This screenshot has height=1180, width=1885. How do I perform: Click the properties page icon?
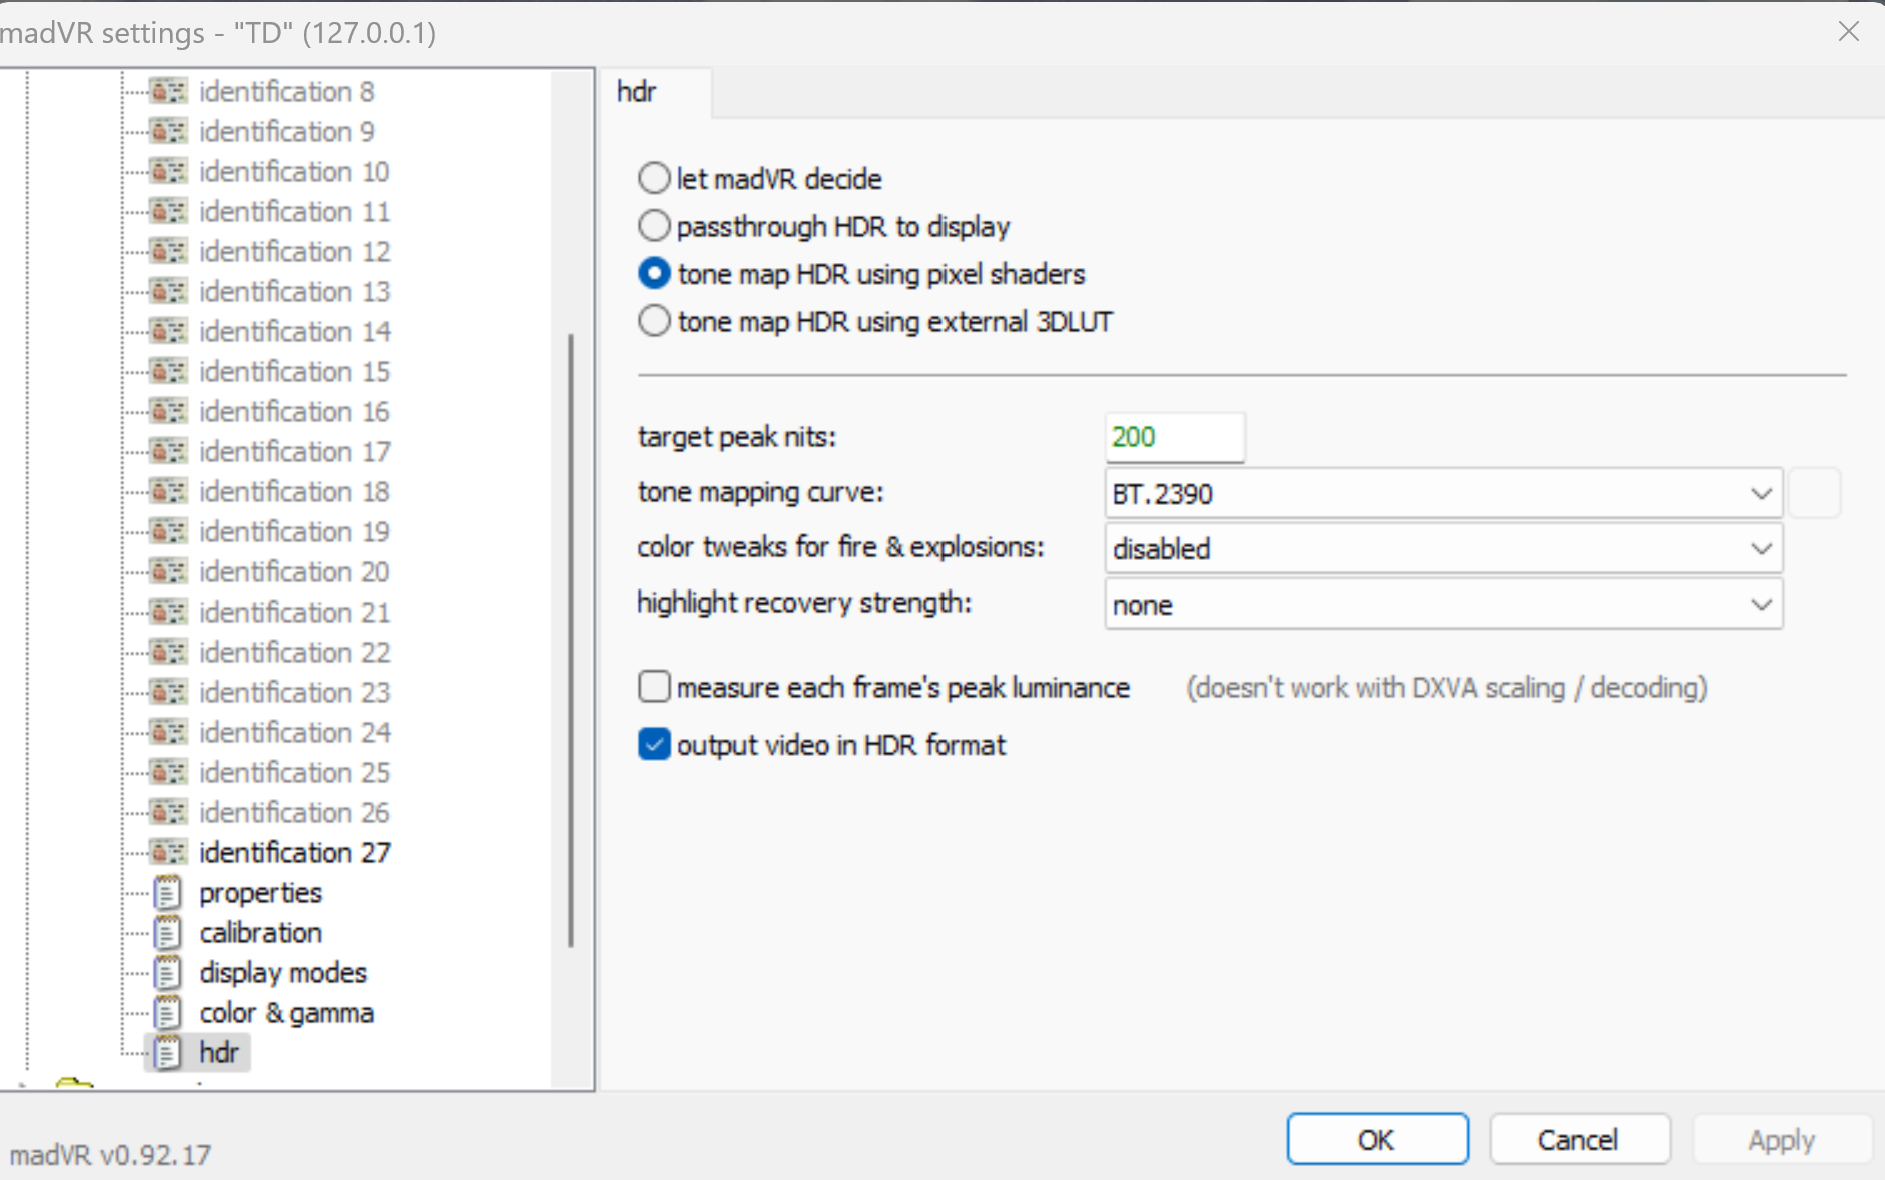pos(168,892)
